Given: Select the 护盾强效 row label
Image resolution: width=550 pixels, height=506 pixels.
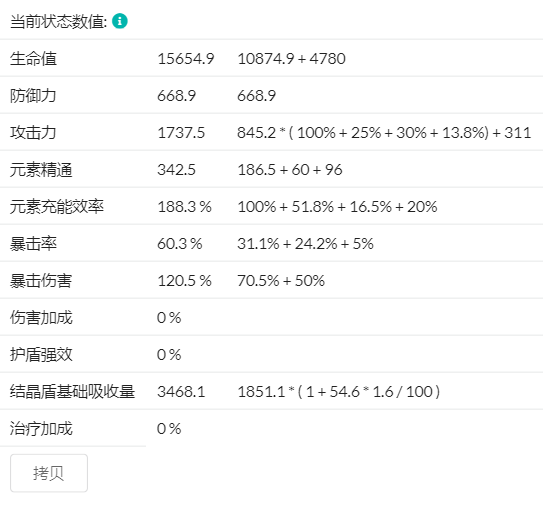Looking at the screenshot, I should (41, 355).
